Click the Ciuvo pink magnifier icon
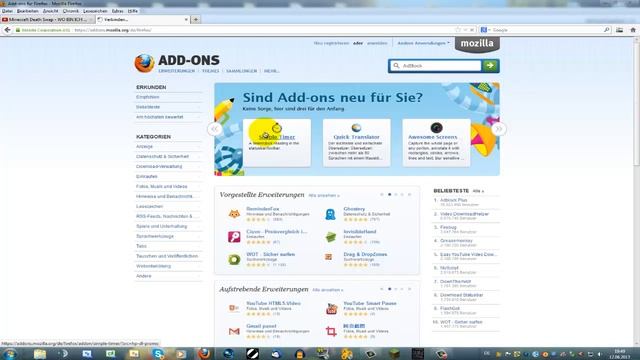 (234, 237)
